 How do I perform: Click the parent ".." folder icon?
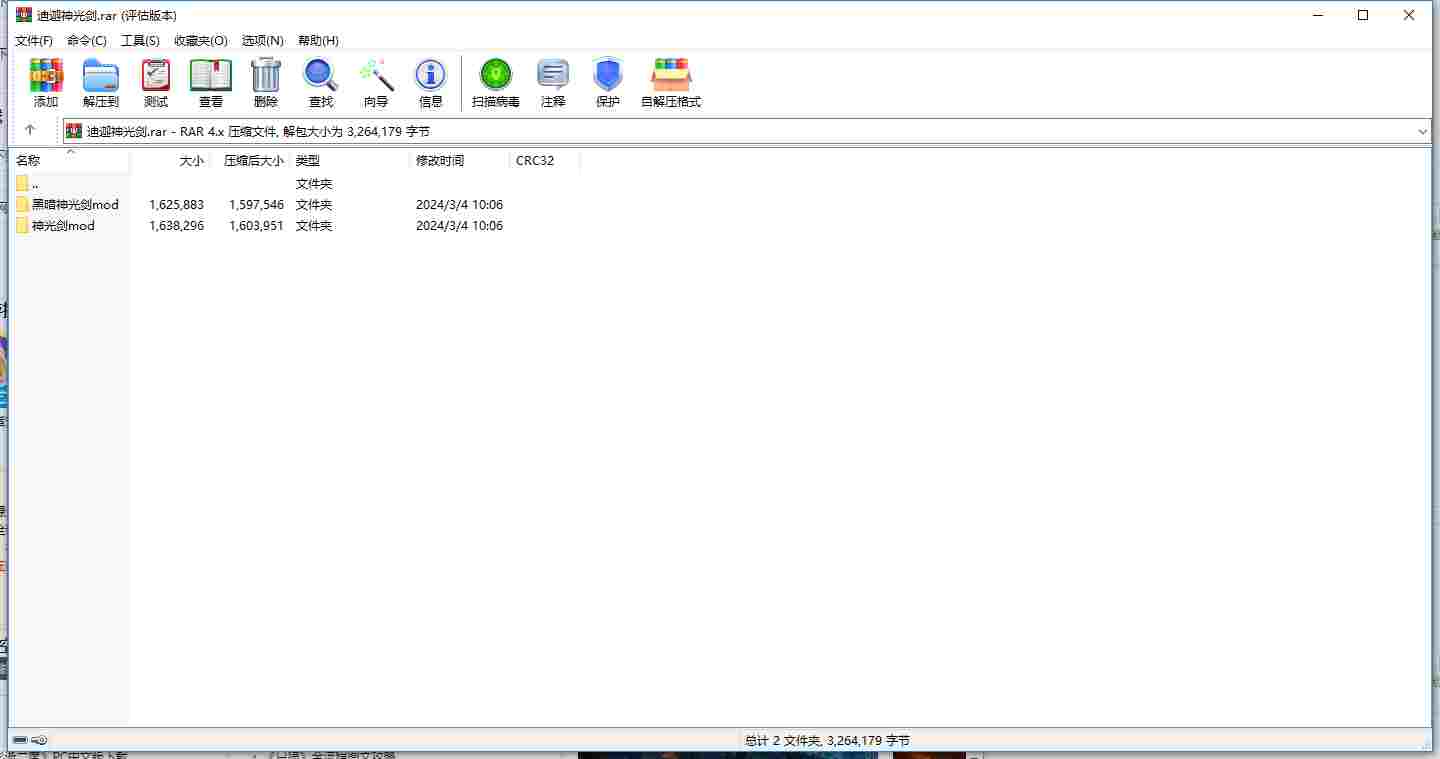23,183
